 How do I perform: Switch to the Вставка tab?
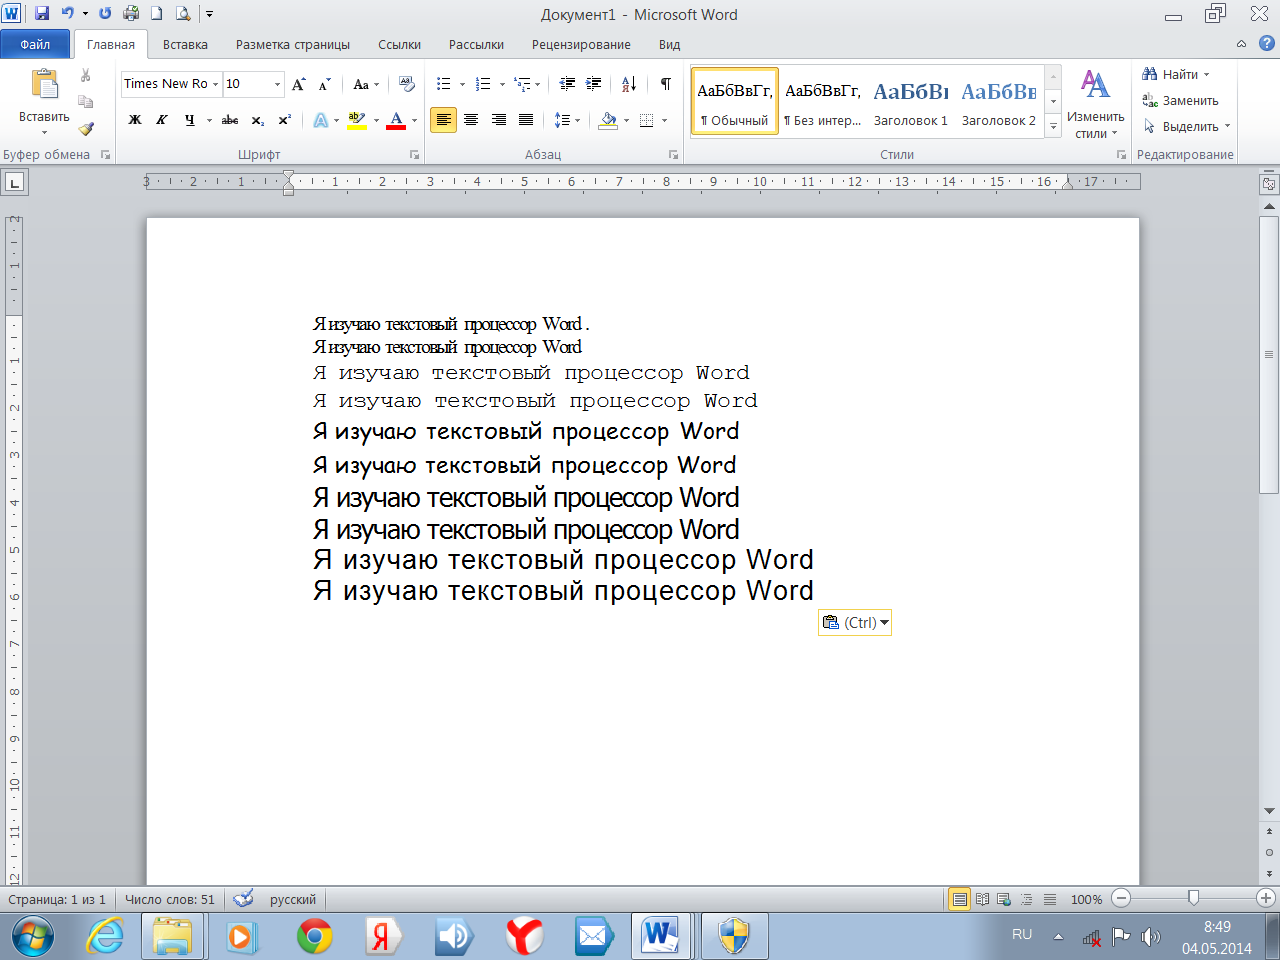click(x=185, y=44)
